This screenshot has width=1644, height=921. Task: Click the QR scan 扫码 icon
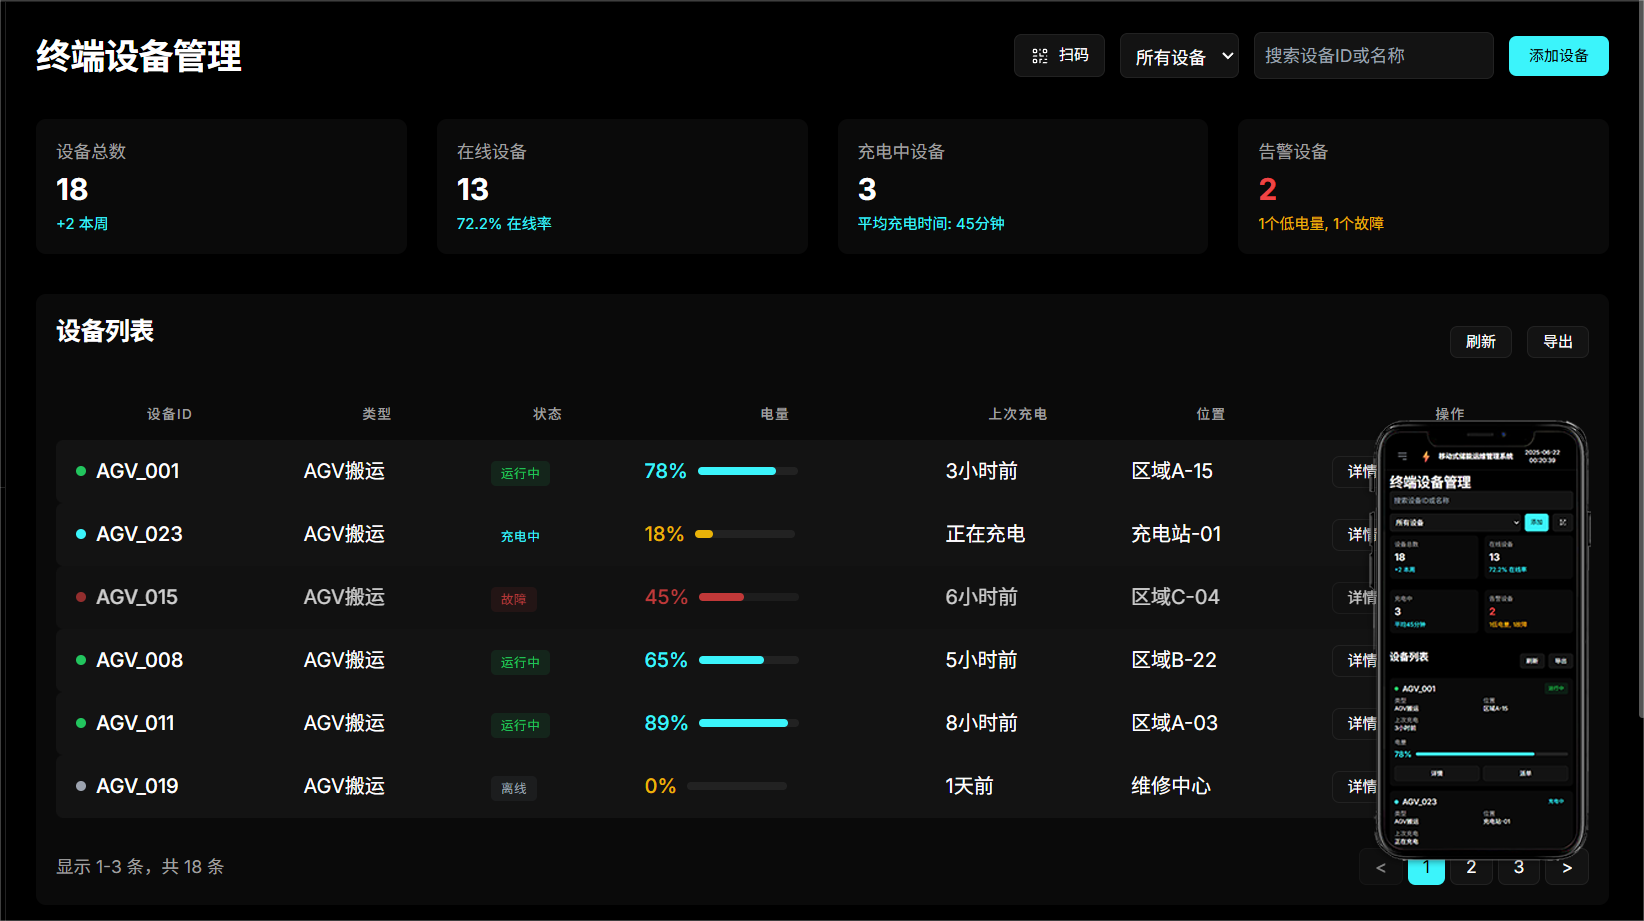tap(1040, 56)
